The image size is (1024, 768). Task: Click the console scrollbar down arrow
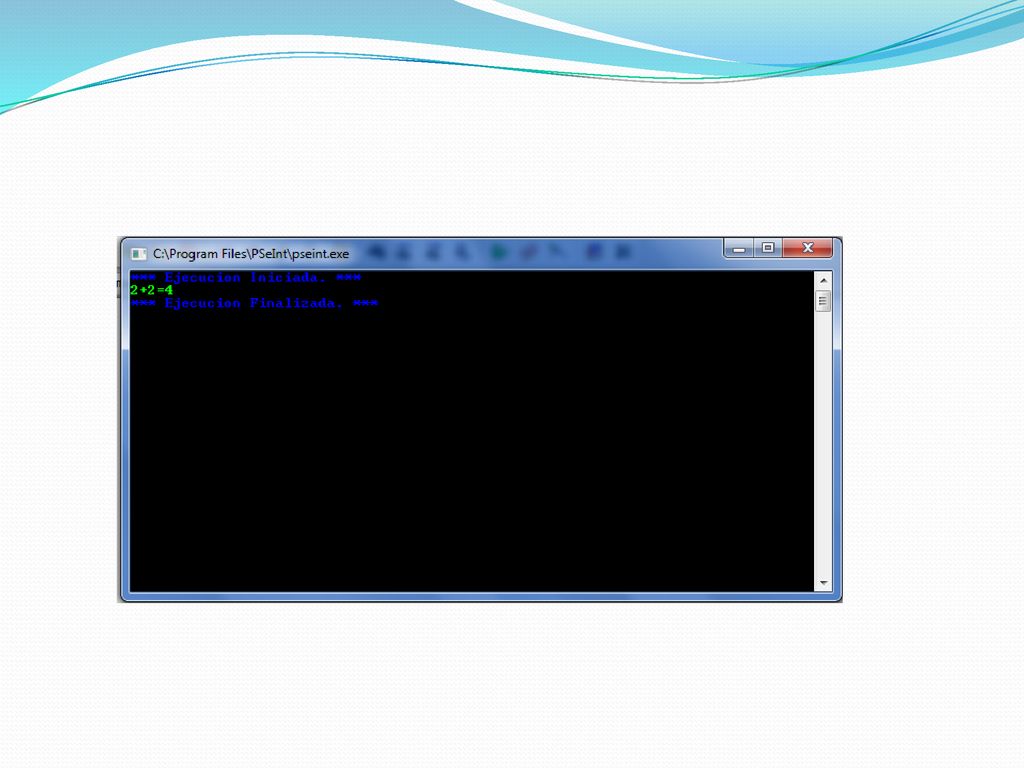pos(823,583)
